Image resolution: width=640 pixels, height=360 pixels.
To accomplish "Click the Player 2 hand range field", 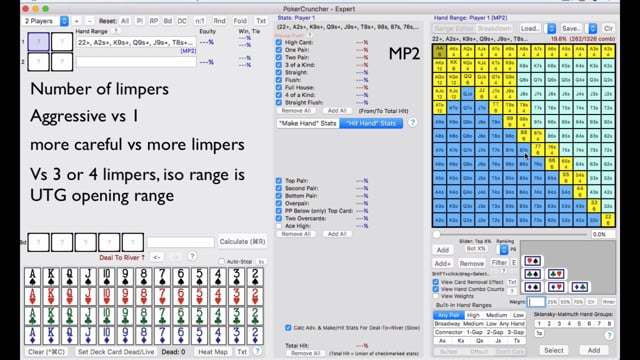I will (x=136, y=62).
